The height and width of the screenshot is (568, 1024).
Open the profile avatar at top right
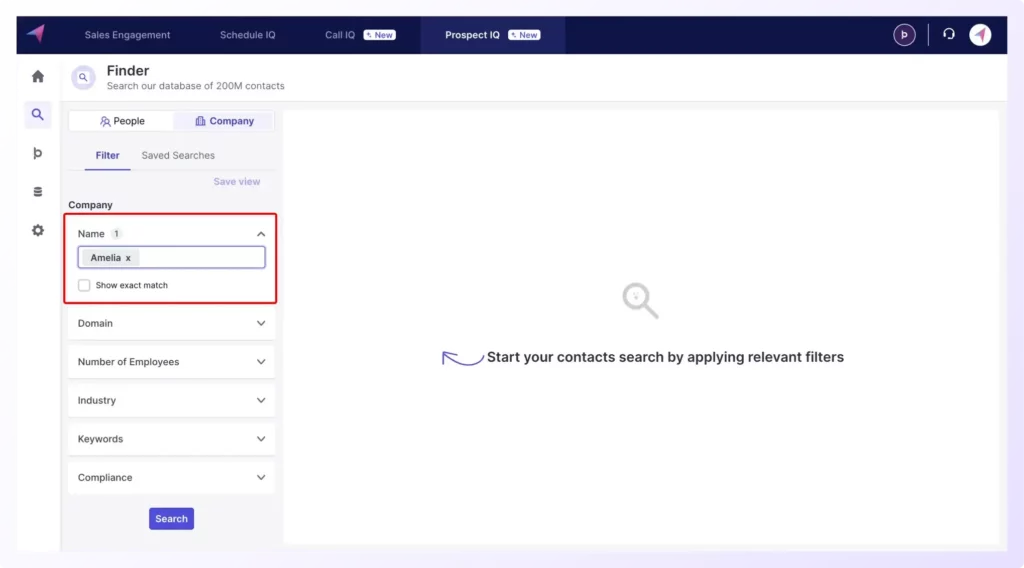point(980,35)
